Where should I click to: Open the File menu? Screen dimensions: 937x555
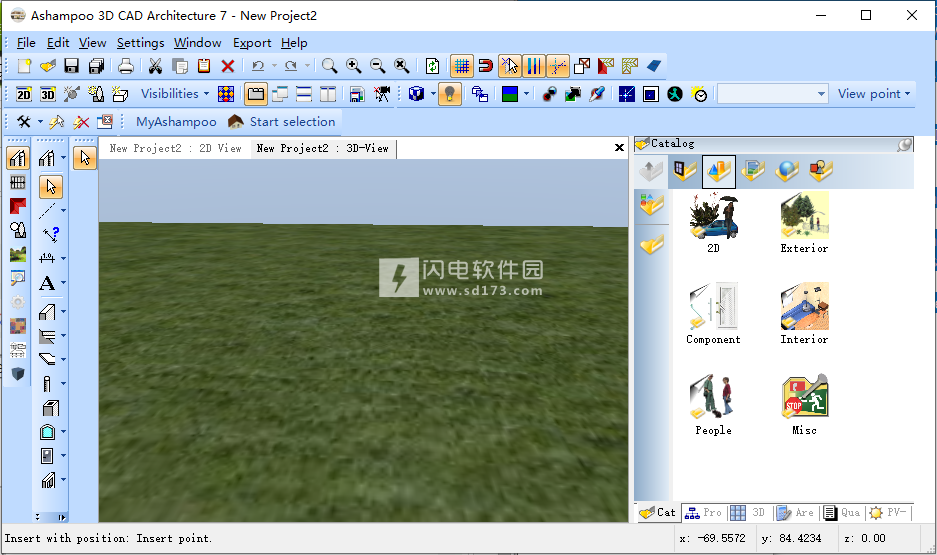tap(26, 43)
